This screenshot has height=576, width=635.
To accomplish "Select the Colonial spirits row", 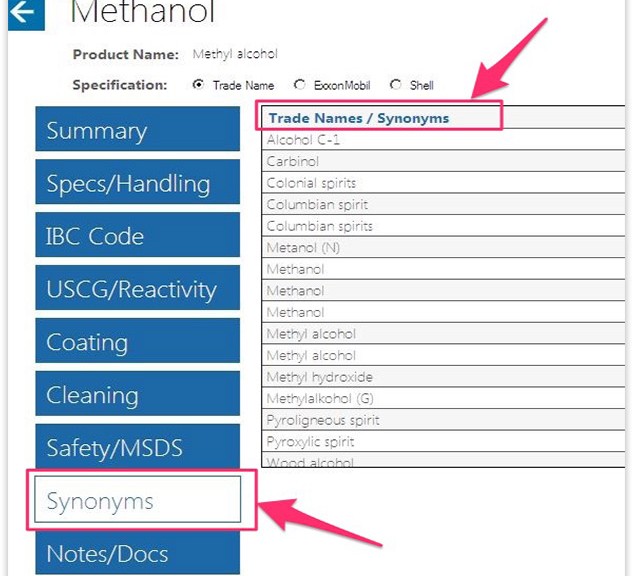I will pyautogui.click(x=443, y=183).
